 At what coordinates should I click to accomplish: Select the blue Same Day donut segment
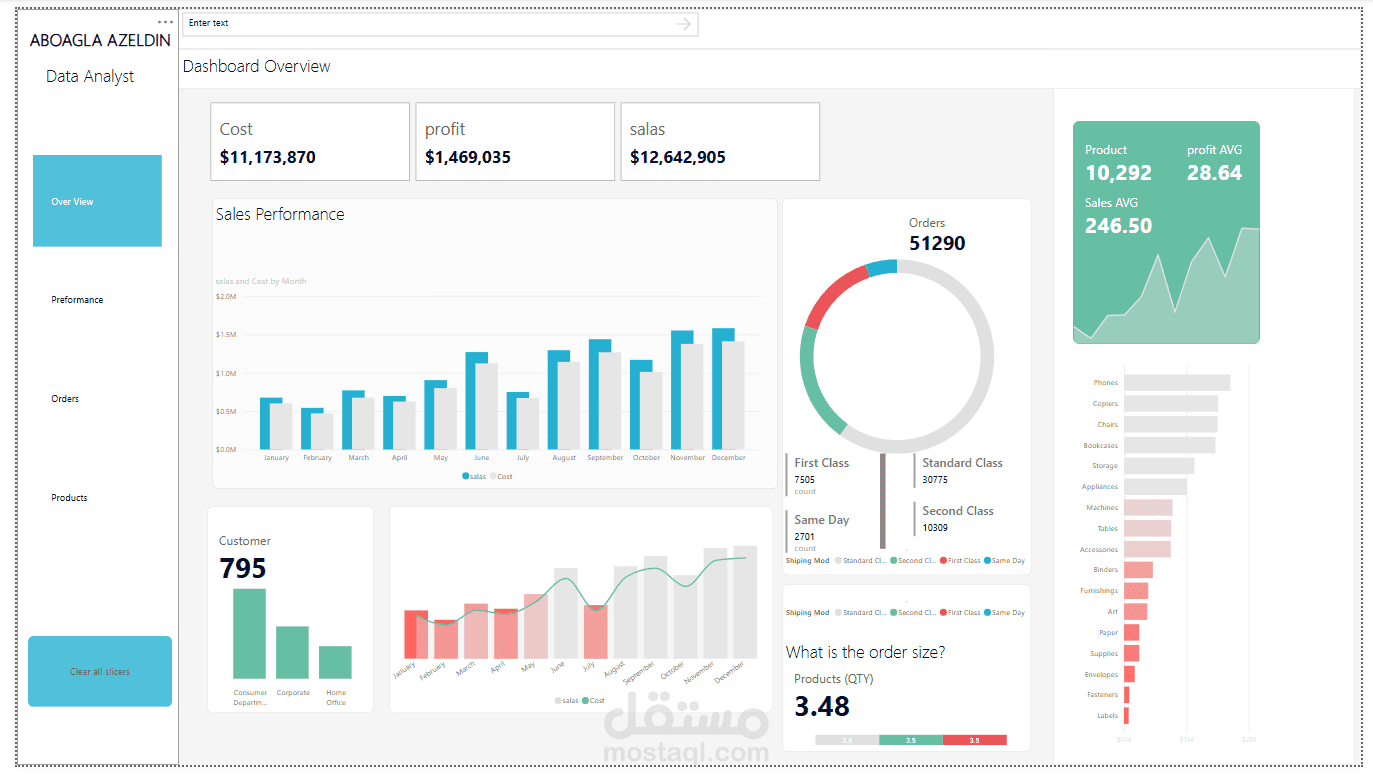click(881, 267)
